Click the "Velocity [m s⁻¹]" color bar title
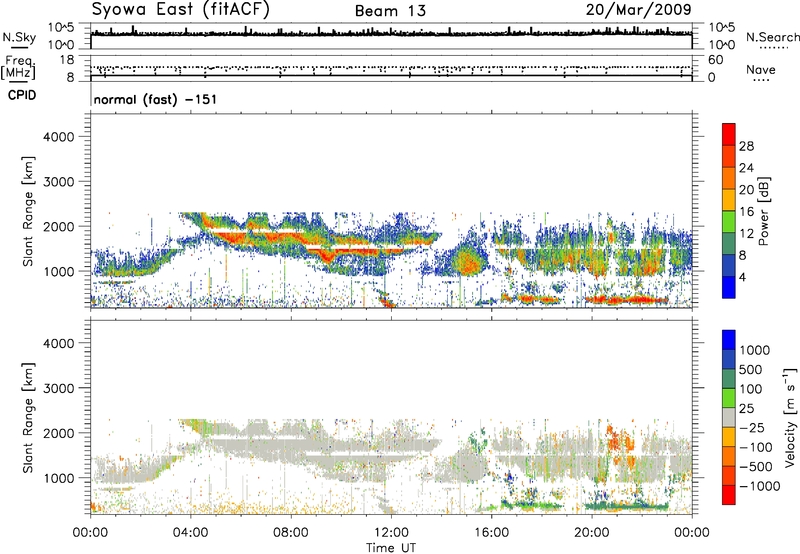 click(x=790, y=417)
